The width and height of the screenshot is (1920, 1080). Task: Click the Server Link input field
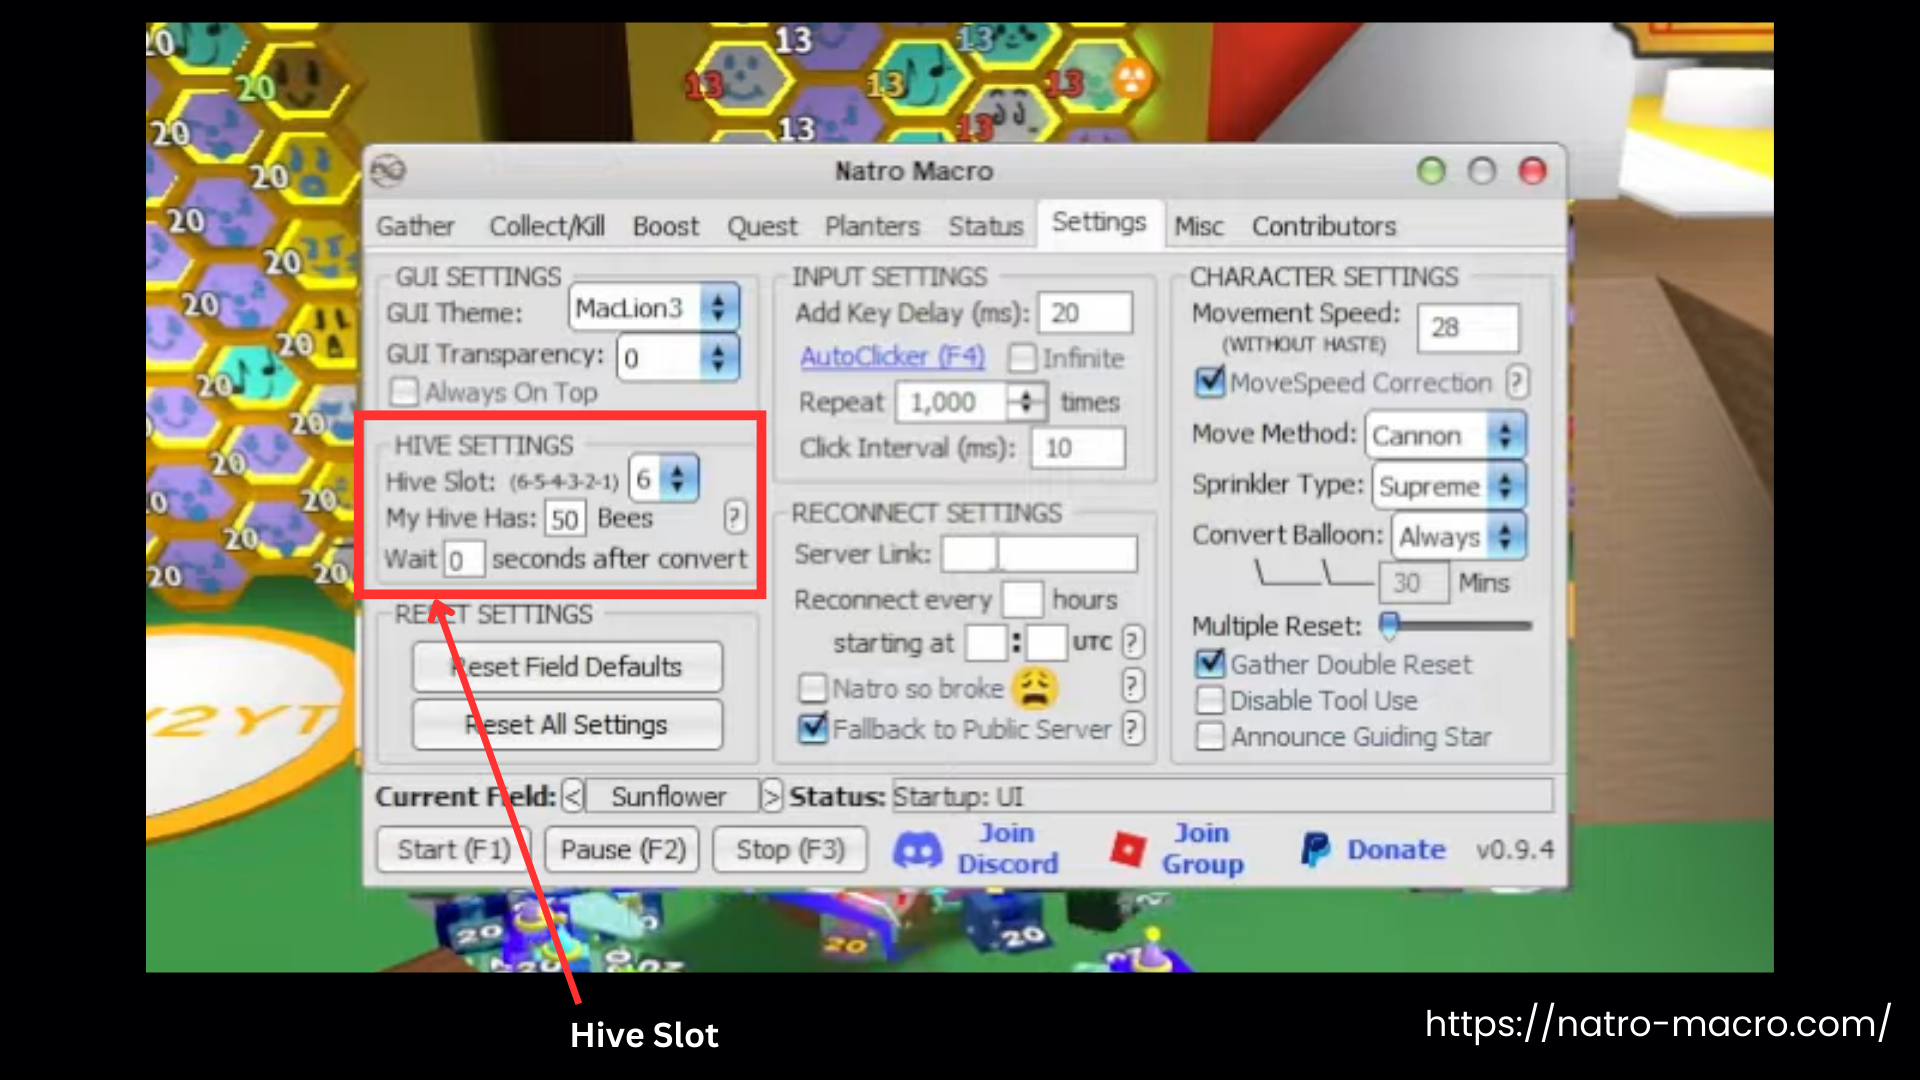point(1038,554)
